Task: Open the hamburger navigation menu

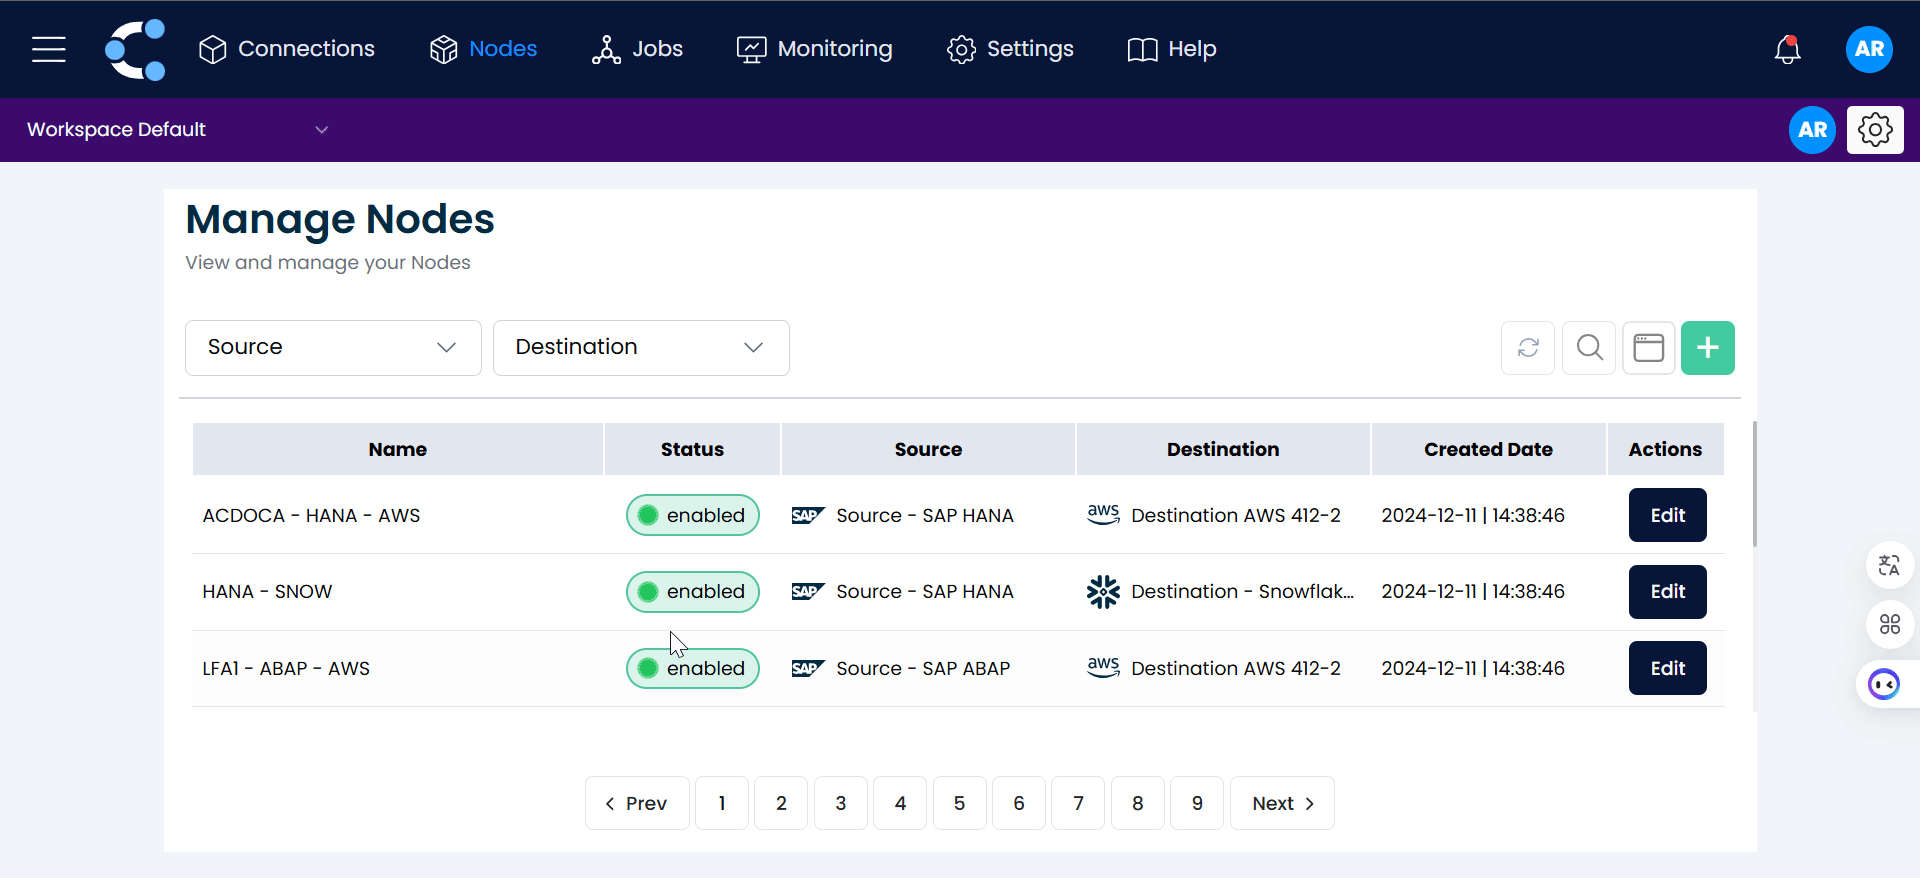Action: pos(48,49)
